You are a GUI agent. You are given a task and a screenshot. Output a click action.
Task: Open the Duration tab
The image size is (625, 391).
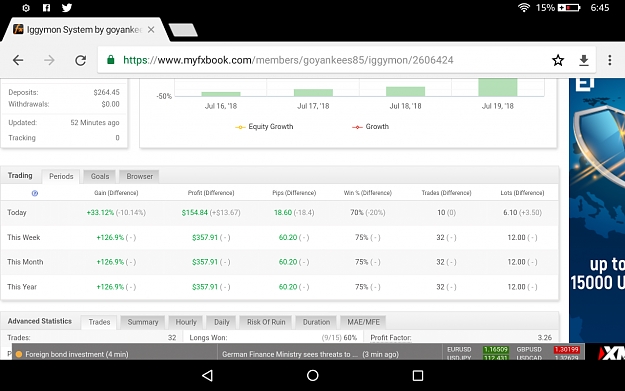[x=316, y=322]
